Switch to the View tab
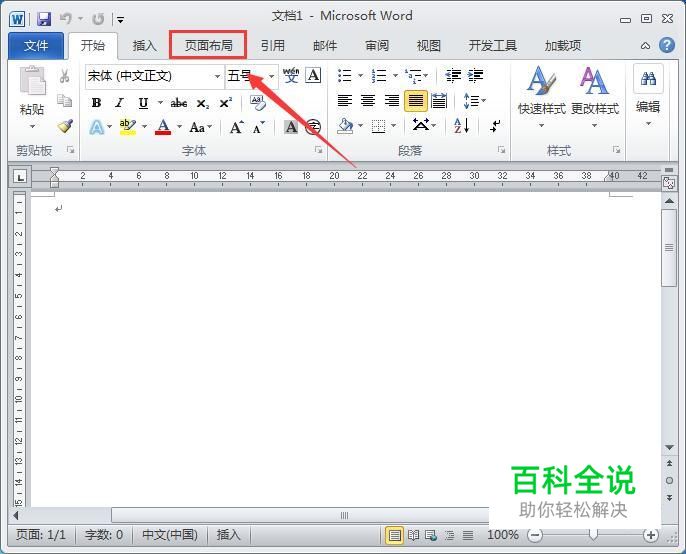Image resolution: width=686 pixels, height=554 pixels. click(x=429, y=46)
